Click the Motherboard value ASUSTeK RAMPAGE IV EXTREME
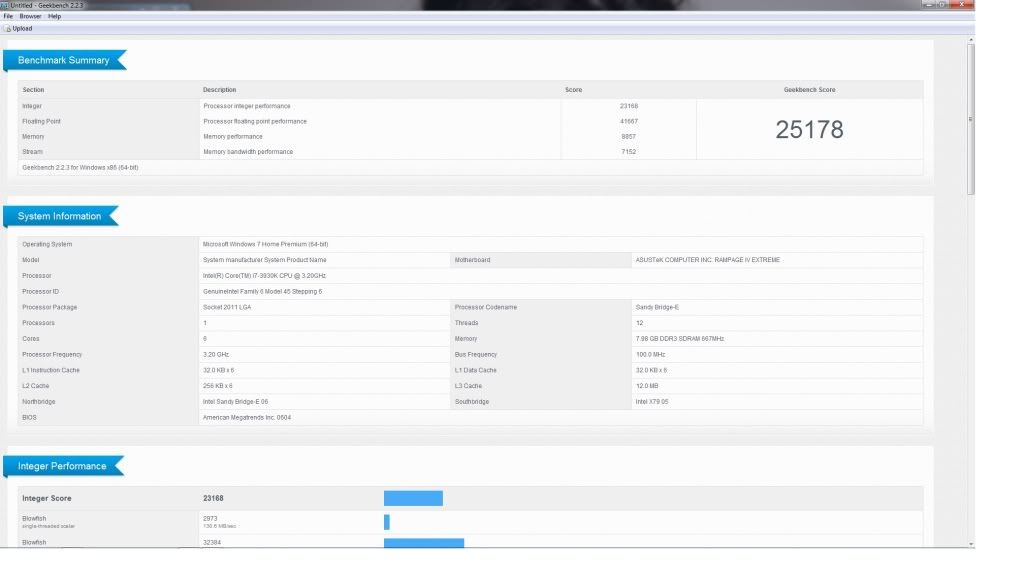The image size is (1024, 576). 707,260
